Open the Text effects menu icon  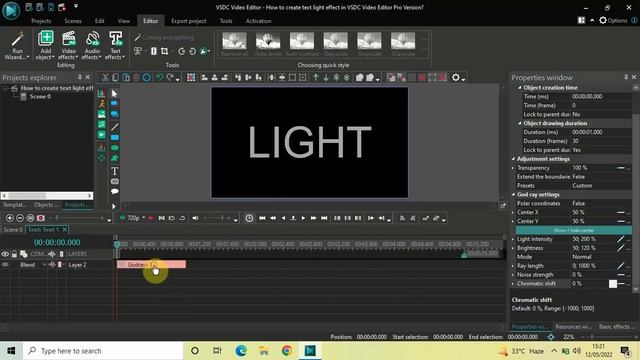tap(116, 39)
